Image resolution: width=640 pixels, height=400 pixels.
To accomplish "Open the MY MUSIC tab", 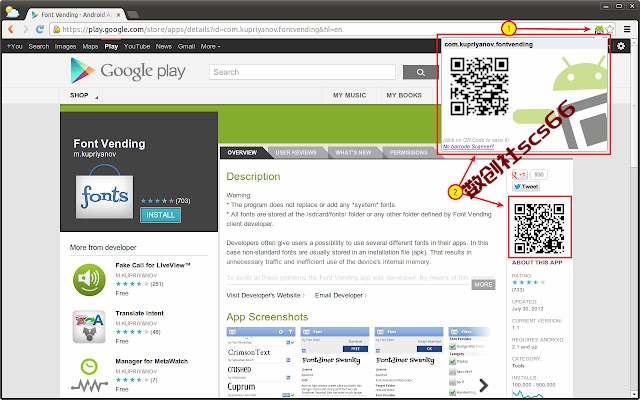I will click(x=349, y=95).
